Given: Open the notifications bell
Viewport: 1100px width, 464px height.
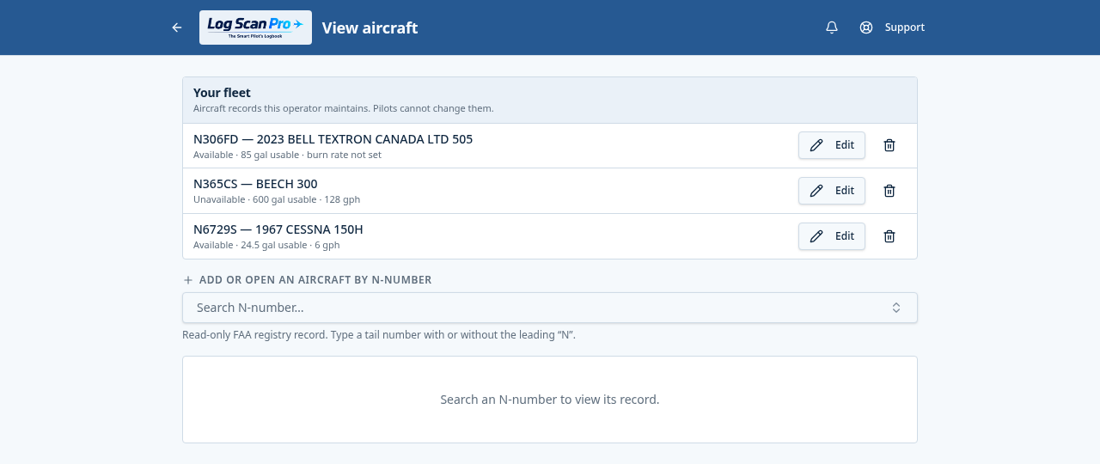Looking at the screenshot, I should pyautogui.click(x=831, y=27).
